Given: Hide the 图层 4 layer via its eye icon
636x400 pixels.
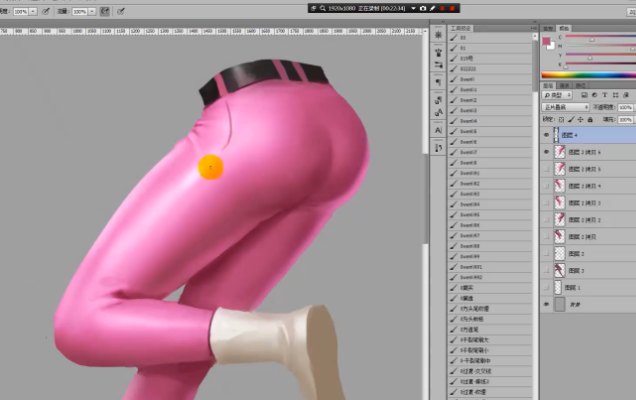Looking at the screenshot, I should coord(546,134).
